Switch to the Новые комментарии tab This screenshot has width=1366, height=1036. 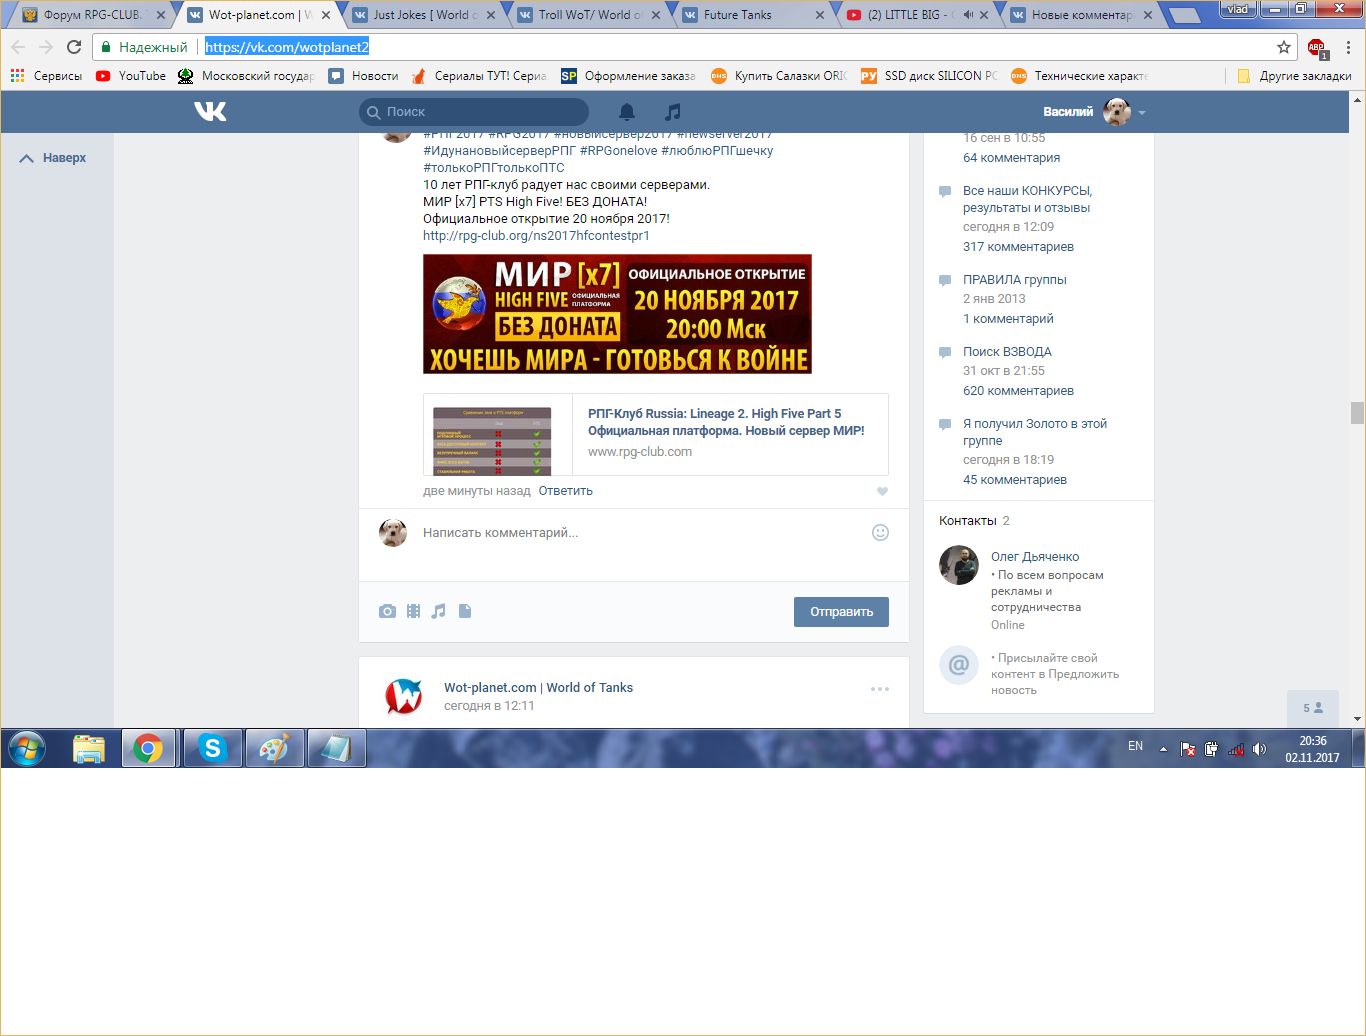coord(1081,15)
